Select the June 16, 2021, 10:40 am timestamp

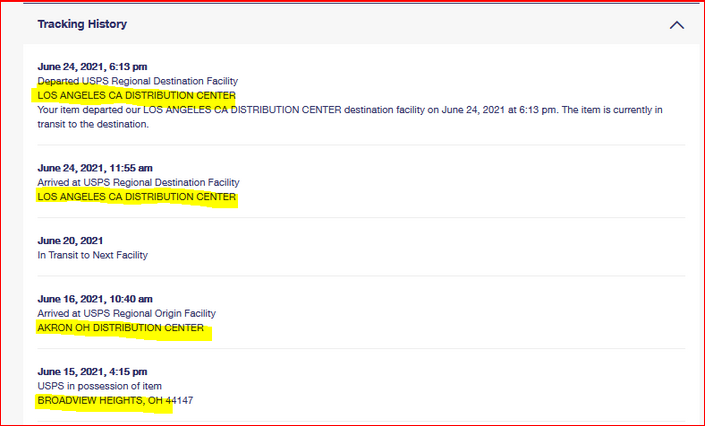tap(95, 299)
